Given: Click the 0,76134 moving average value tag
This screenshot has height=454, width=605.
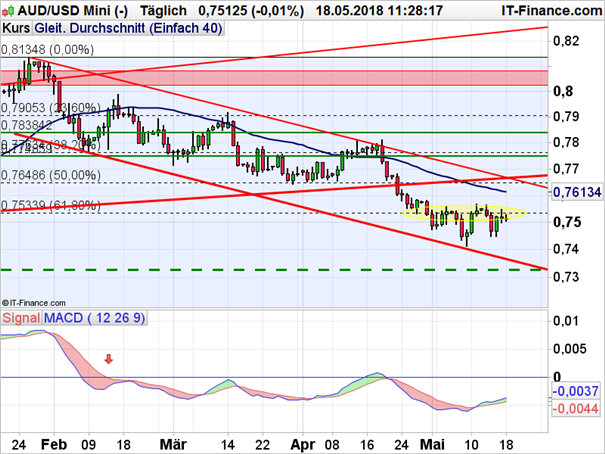Looking at the screenshot, I should [577, 192].
